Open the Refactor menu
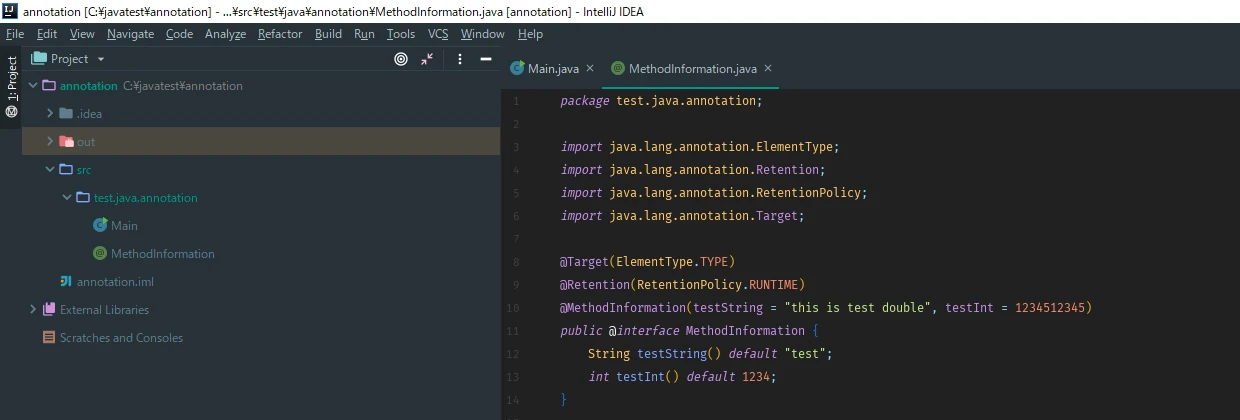1240x420 pixels. 280,34
